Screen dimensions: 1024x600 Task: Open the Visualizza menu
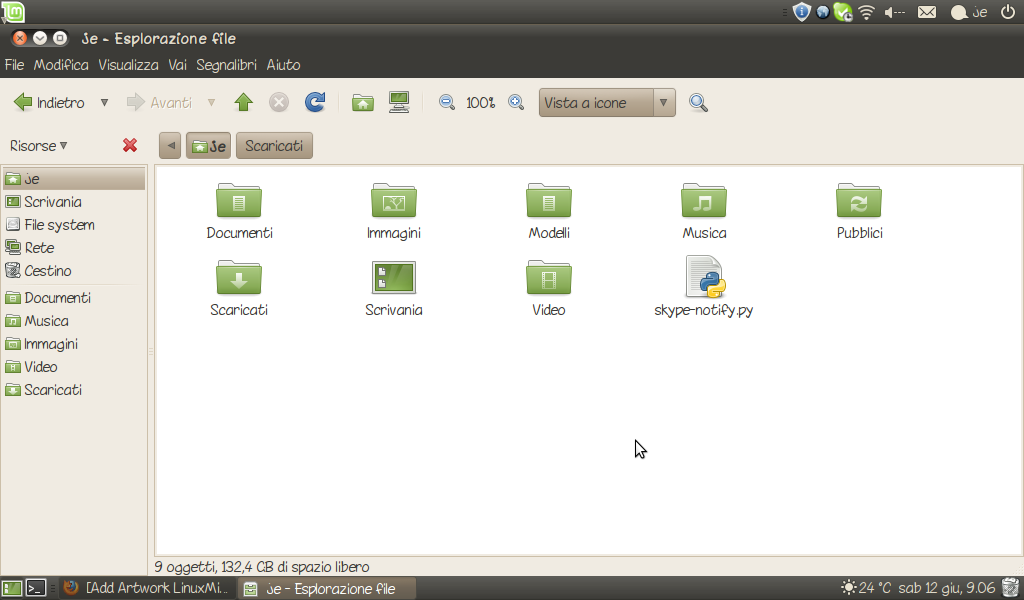click(x=129, y=65)
